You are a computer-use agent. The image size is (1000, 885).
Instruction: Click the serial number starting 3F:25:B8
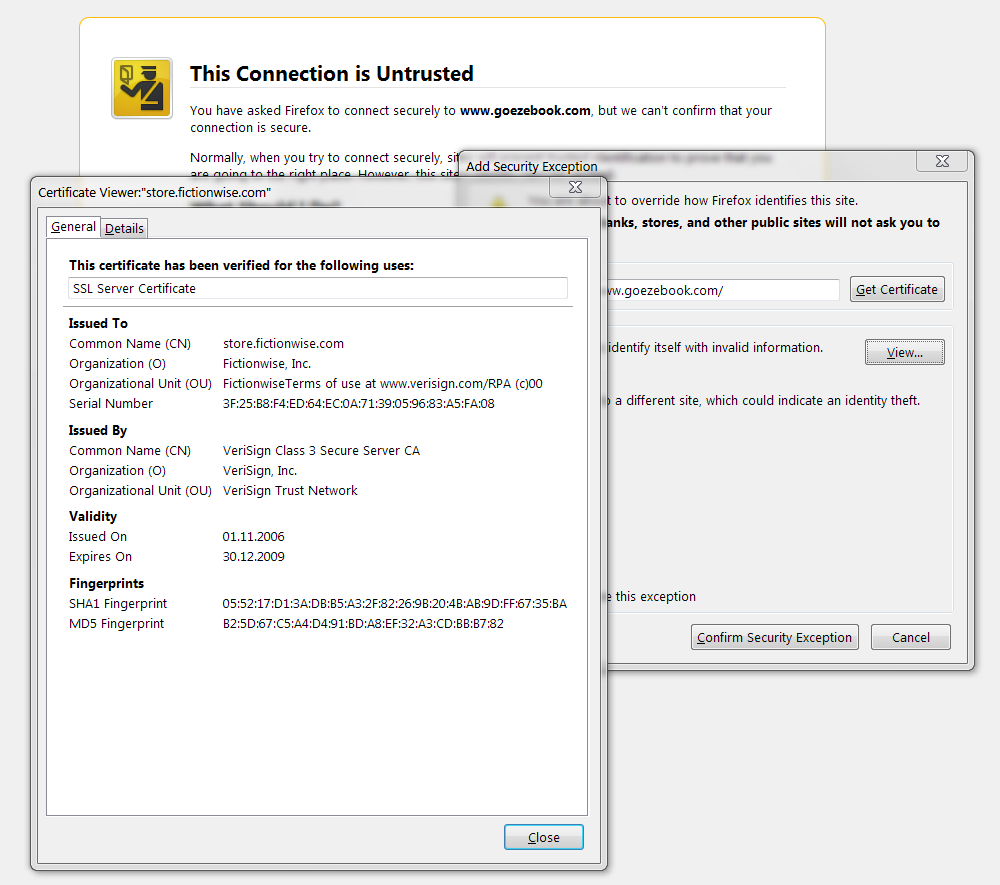pos(358,404)
